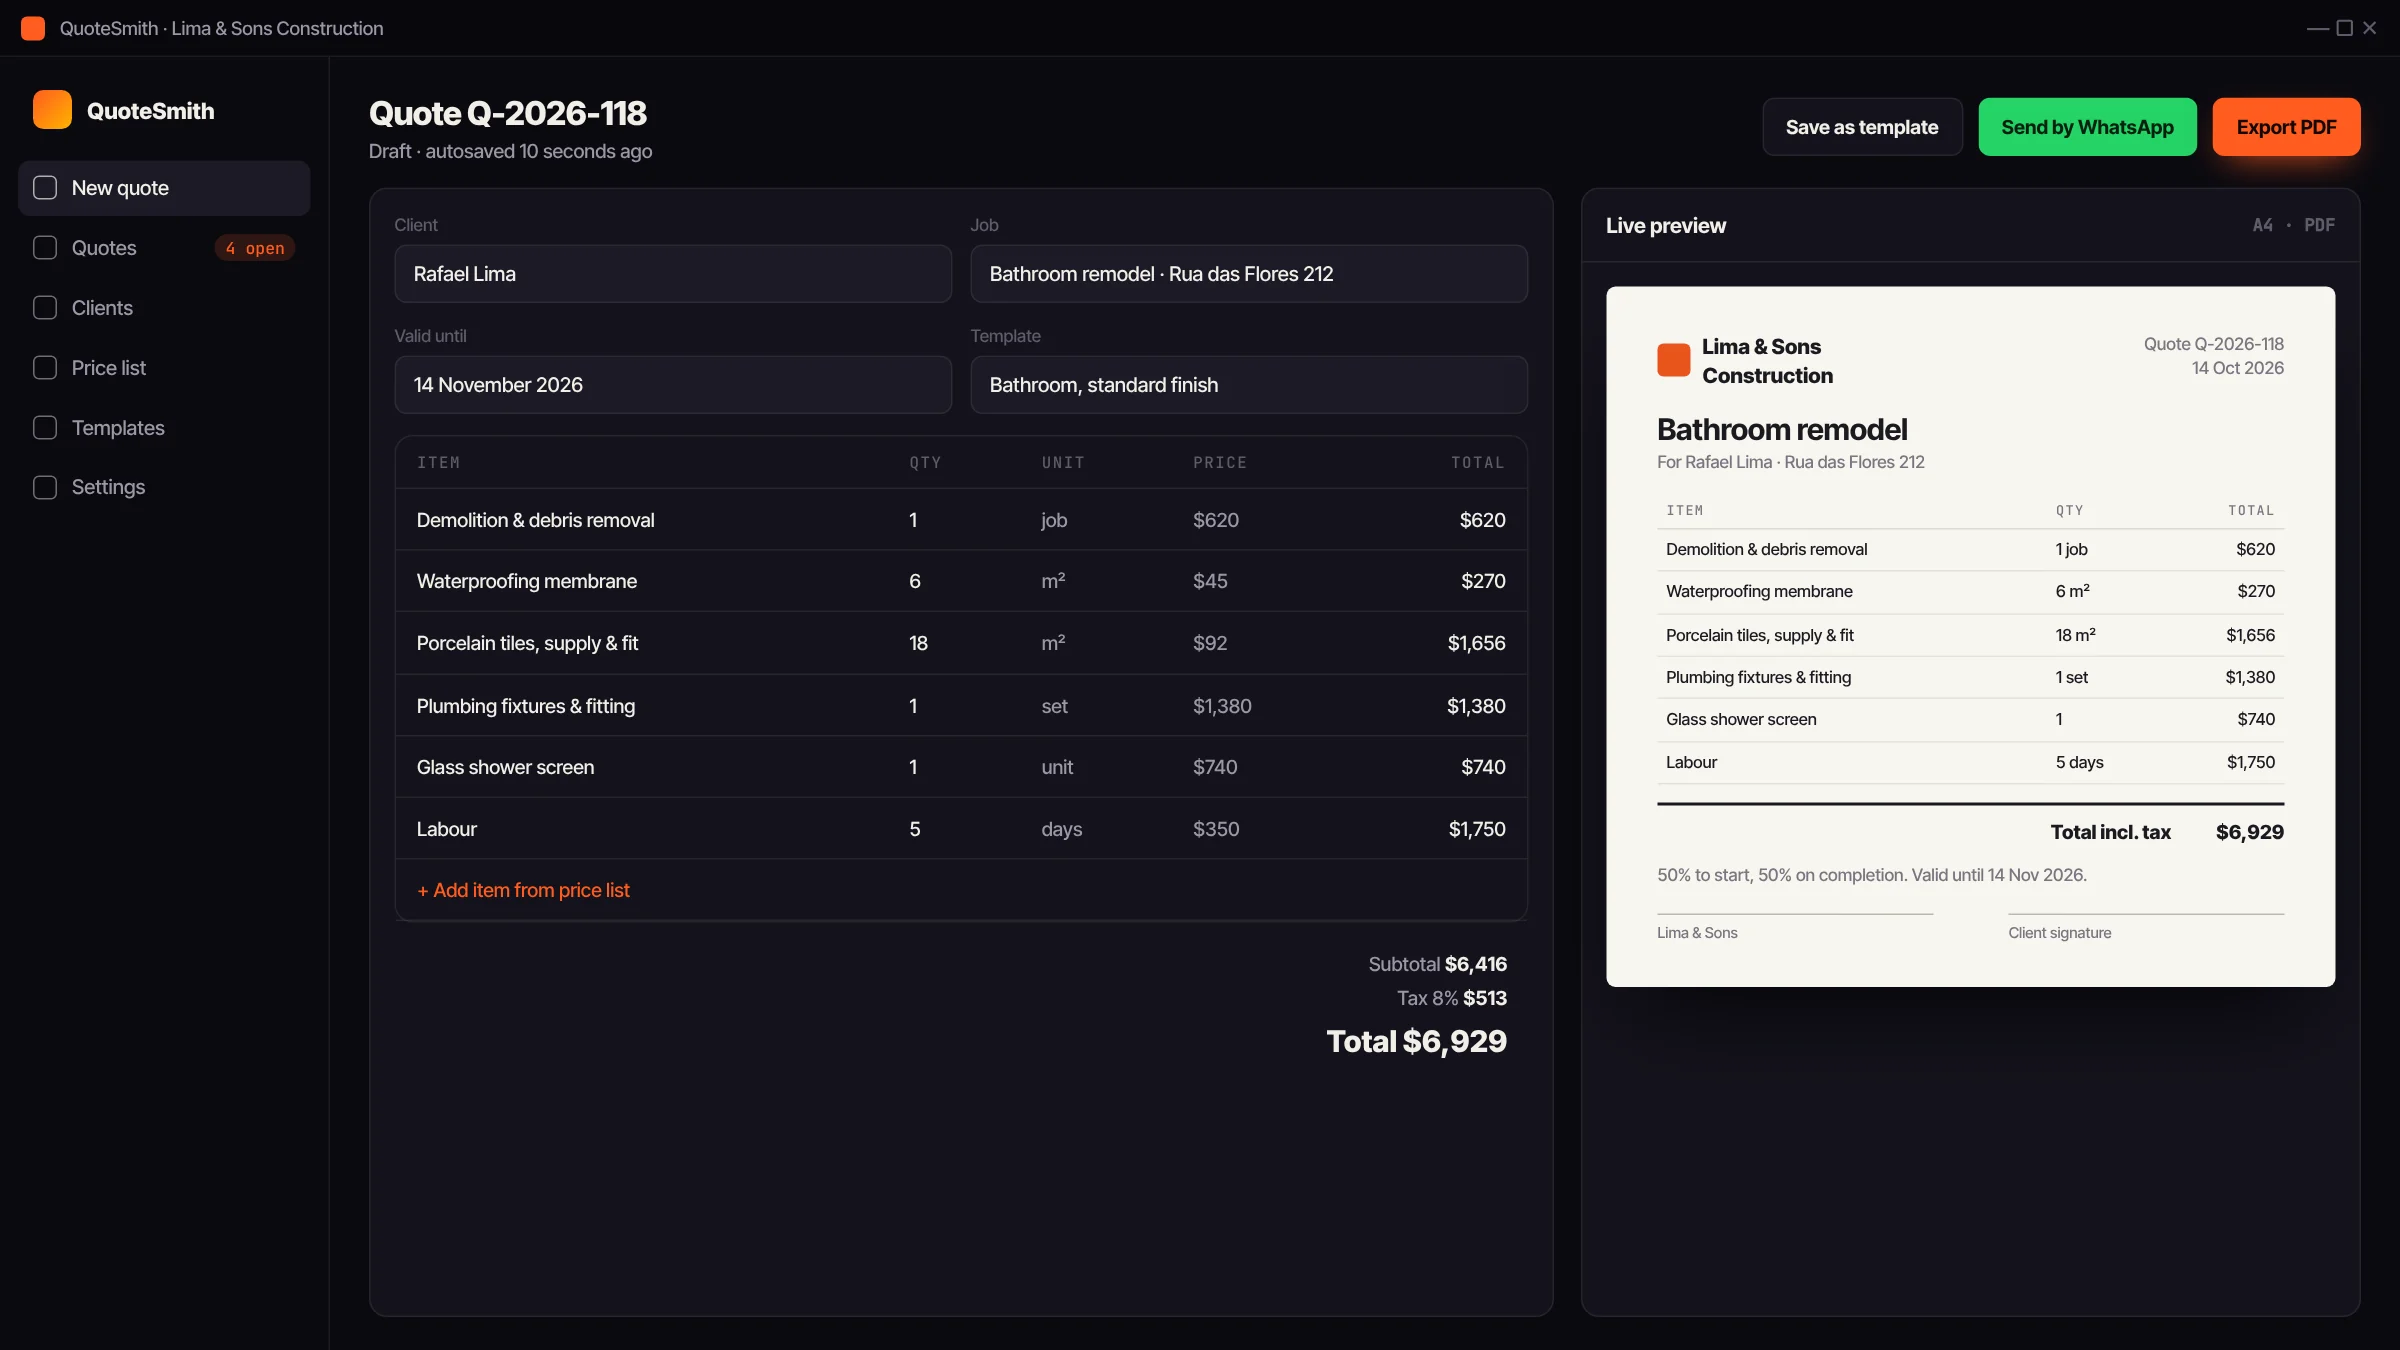Click the title bar app icon
The image size is (2400, 1350).
(33, 28)
